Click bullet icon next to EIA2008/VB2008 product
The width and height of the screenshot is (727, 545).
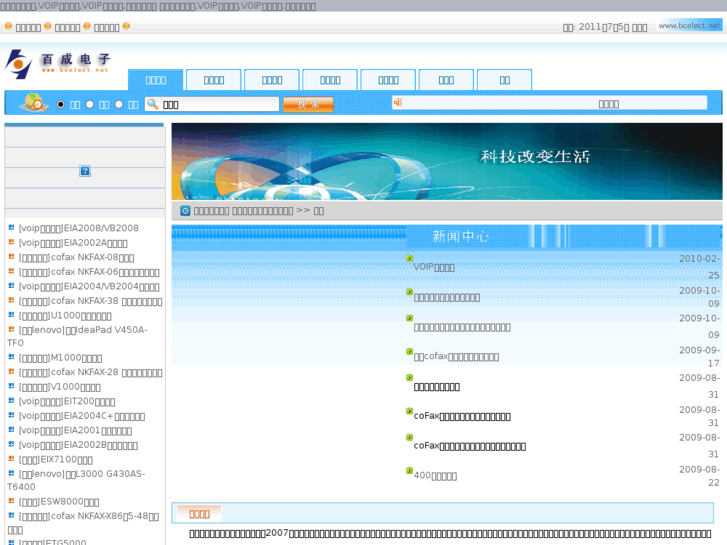click(11, 227)
